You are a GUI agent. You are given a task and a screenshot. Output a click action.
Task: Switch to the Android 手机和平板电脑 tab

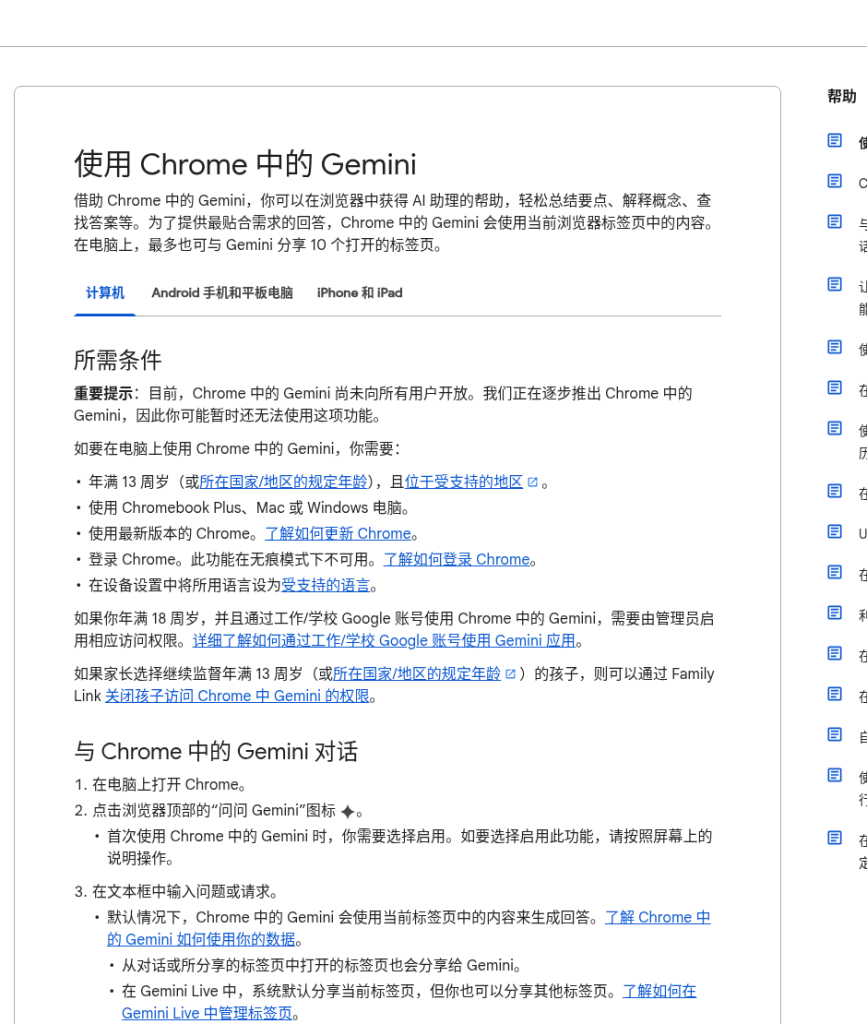tap(222, 293)
